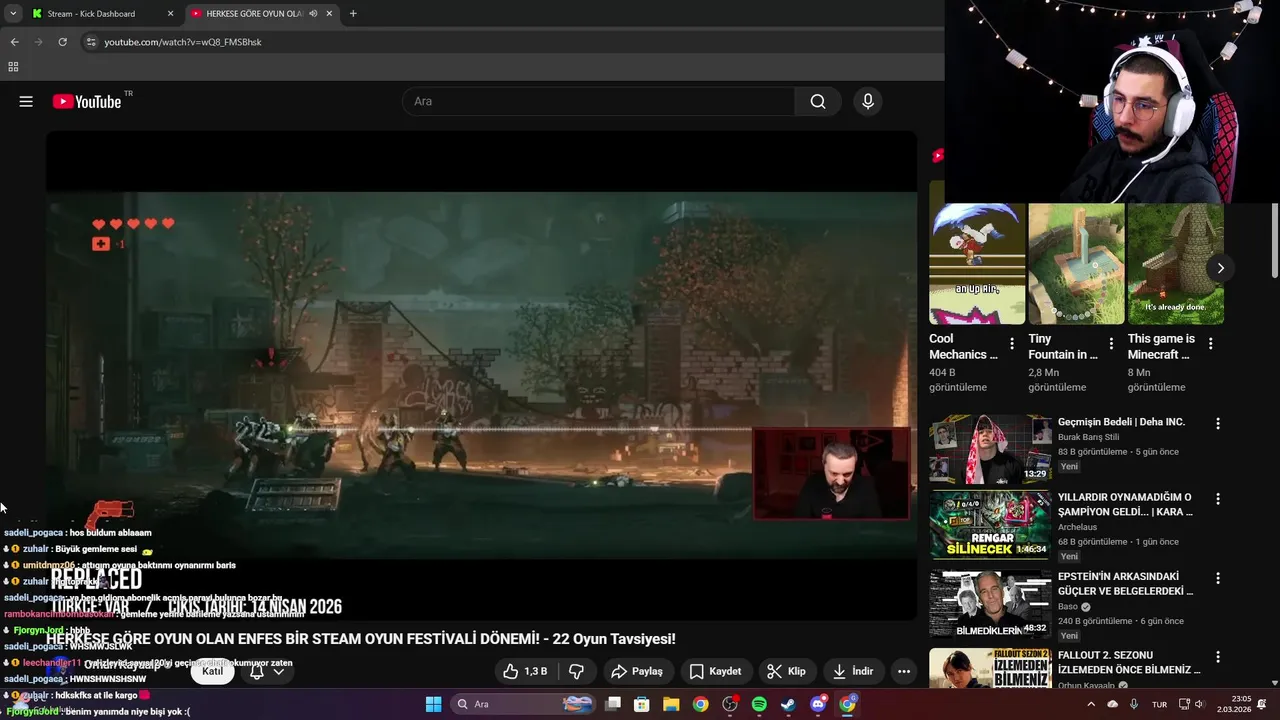Open options for This game is Minecraft short
Screen dimensions: 1280x720
(1211, 344)
